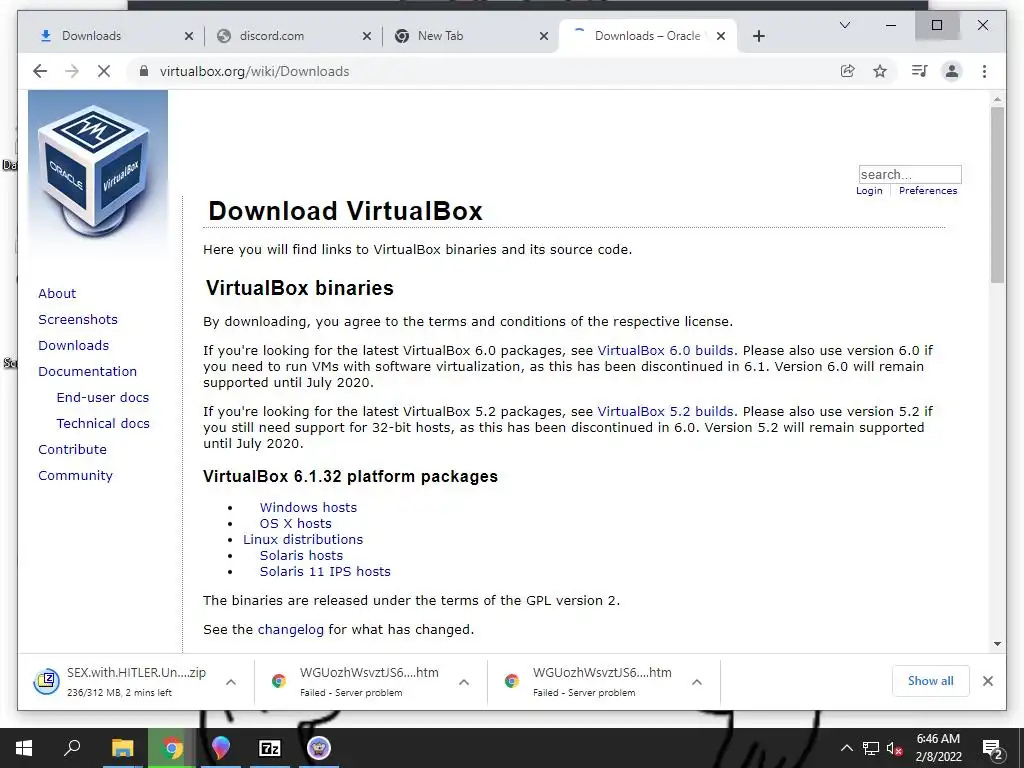The height and width of the screenshot is (768, 1024).
Task: Open Chrome three-dot menu
Action: (984, 71)
